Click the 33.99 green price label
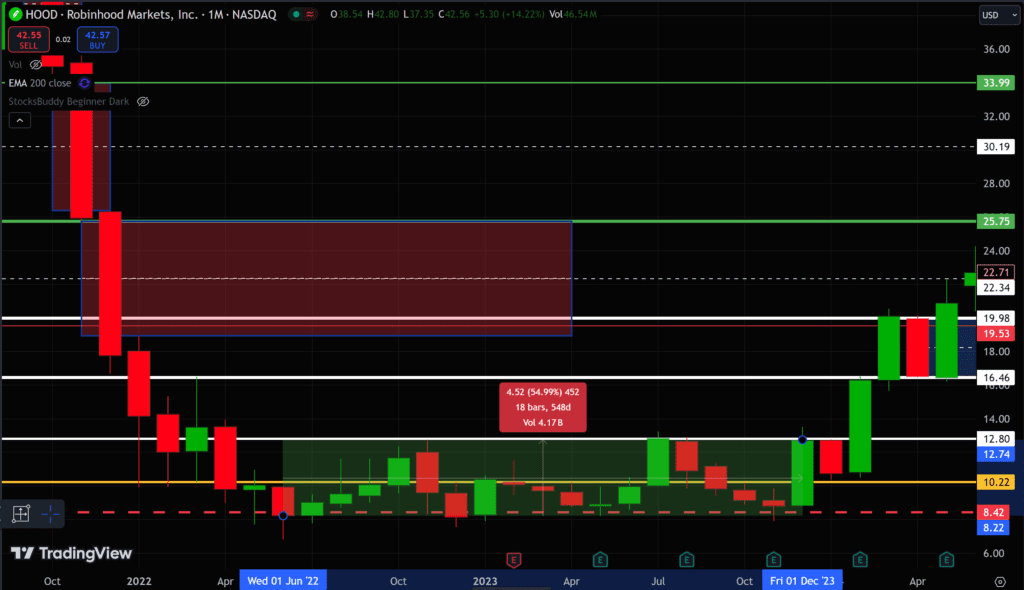 [x=996, y=83]
